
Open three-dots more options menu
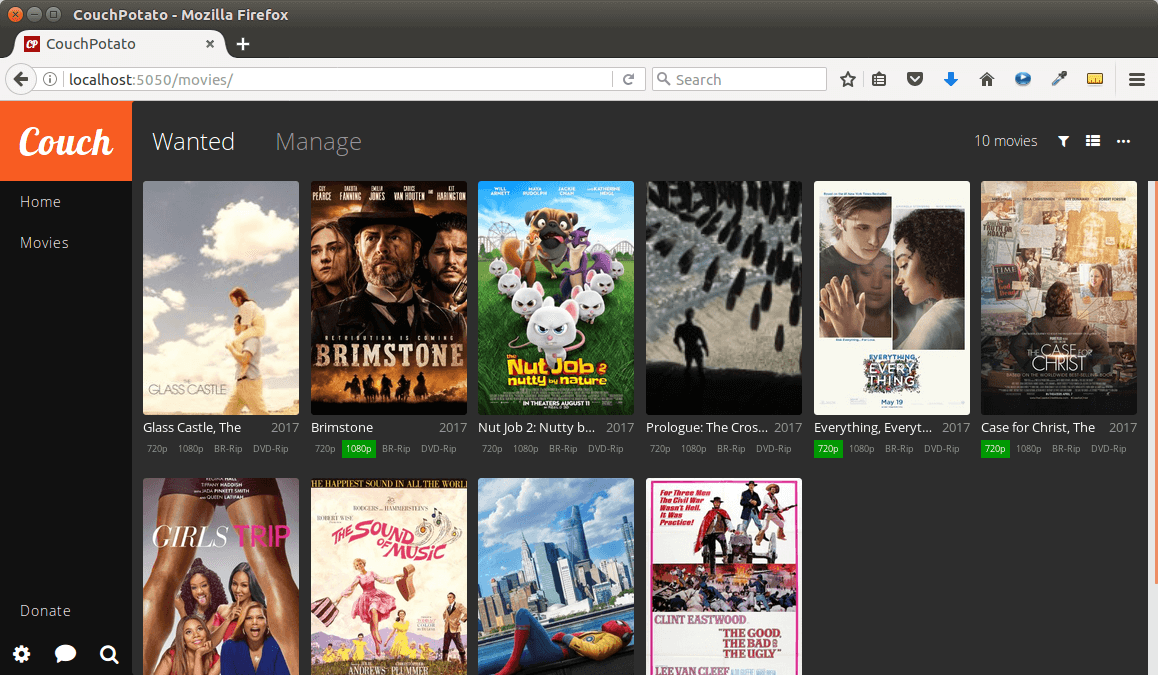(1124, 141)
